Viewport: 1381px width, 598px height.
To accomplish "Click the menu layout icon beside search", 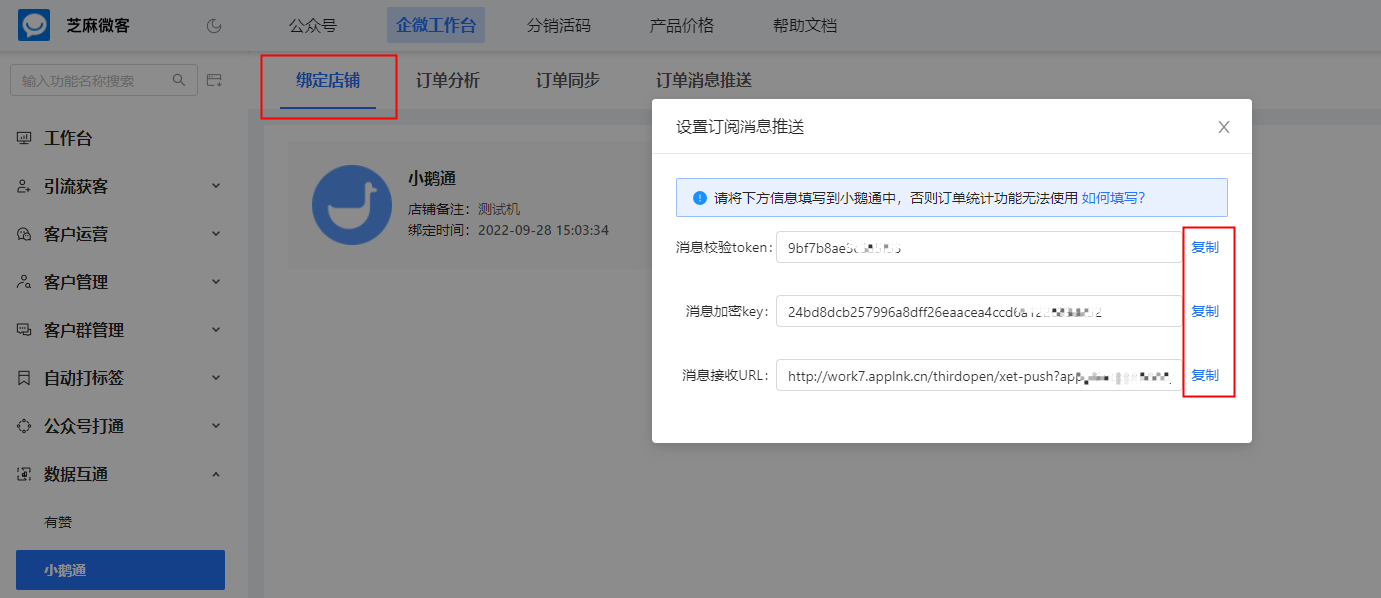I will 214,80.
